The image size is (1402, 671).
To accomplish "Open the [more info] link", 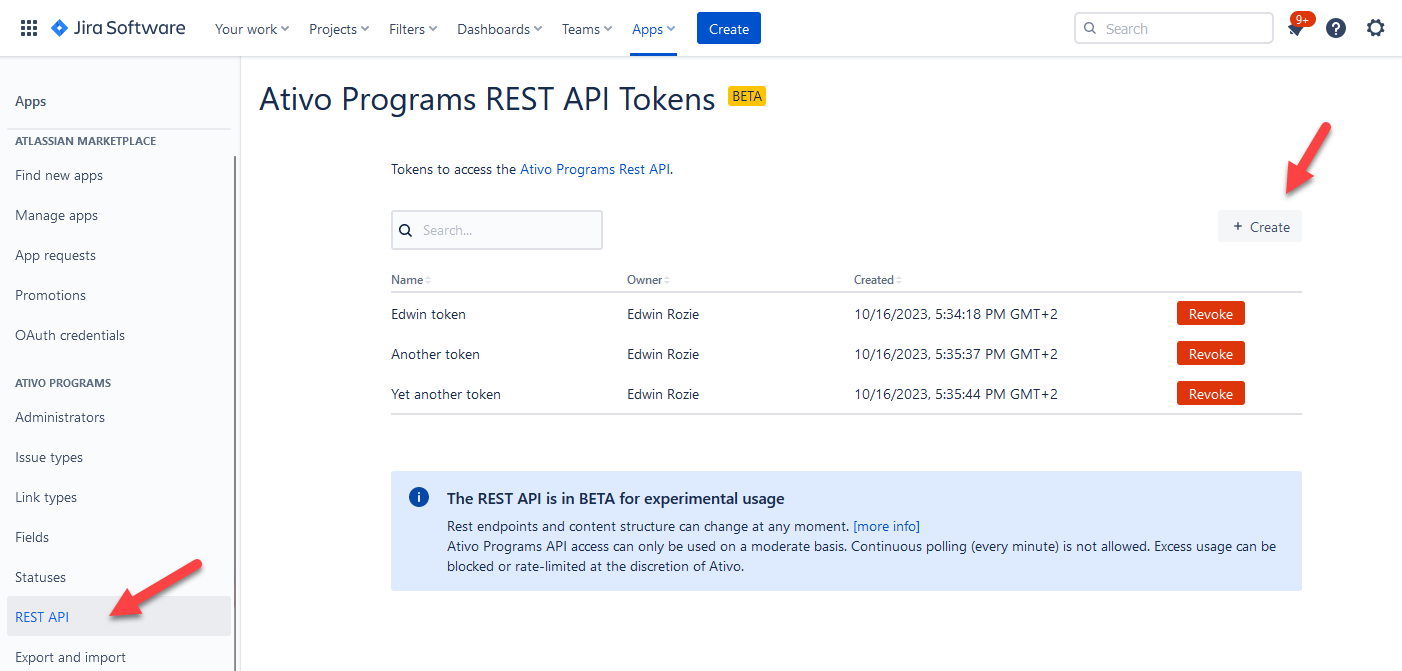I will pyautogui.click(x=886, y=526).
